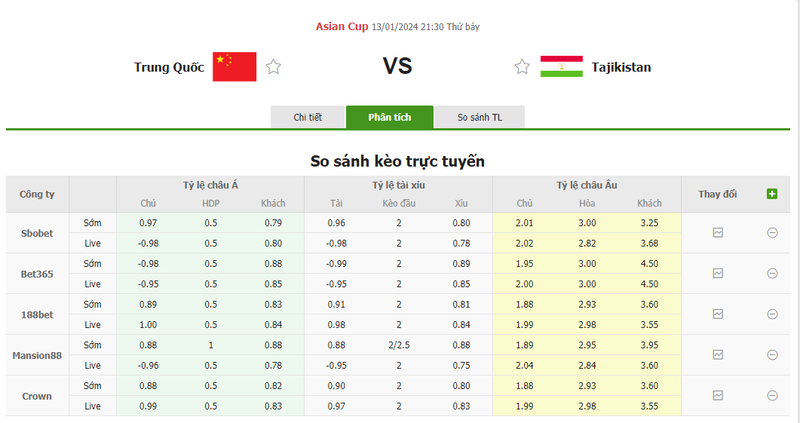Favorite Tajikistan with star toggle
Image resolution: width=800 pixels, height=423 pixels.
[x=522, y=67]
